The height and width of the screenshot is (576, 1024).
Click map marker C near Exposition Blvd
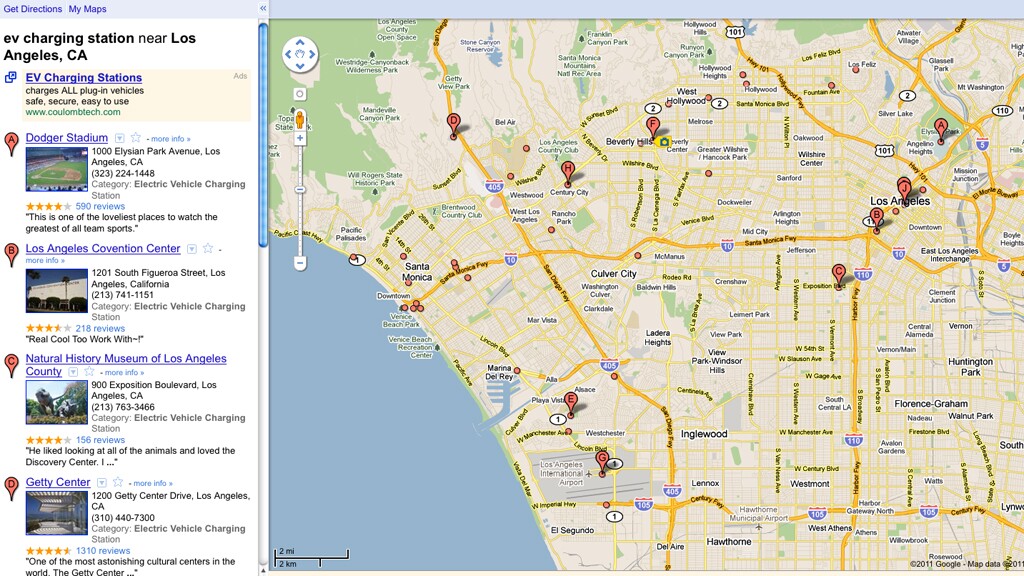click(x=839, y=275)
